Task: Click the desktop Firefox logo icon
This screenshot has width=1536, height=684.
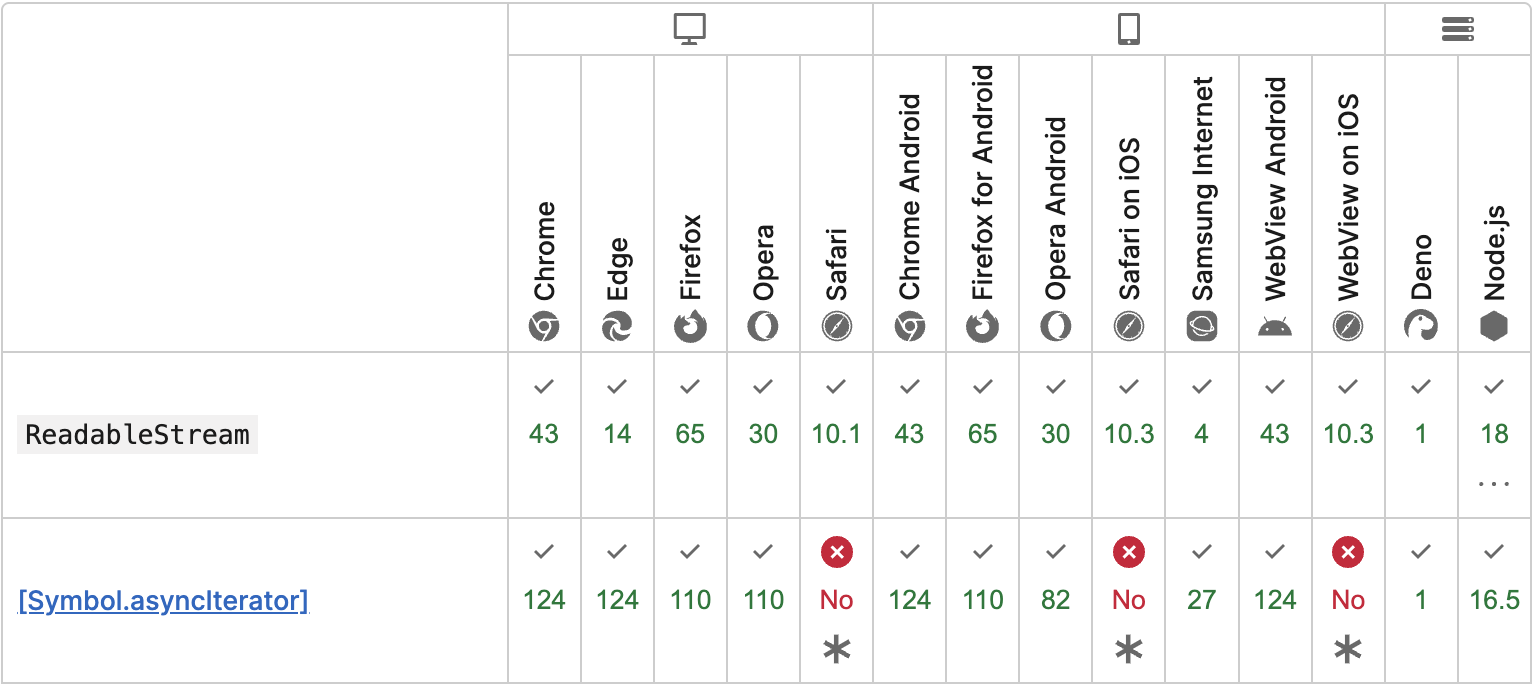Action: click(690, 327)
